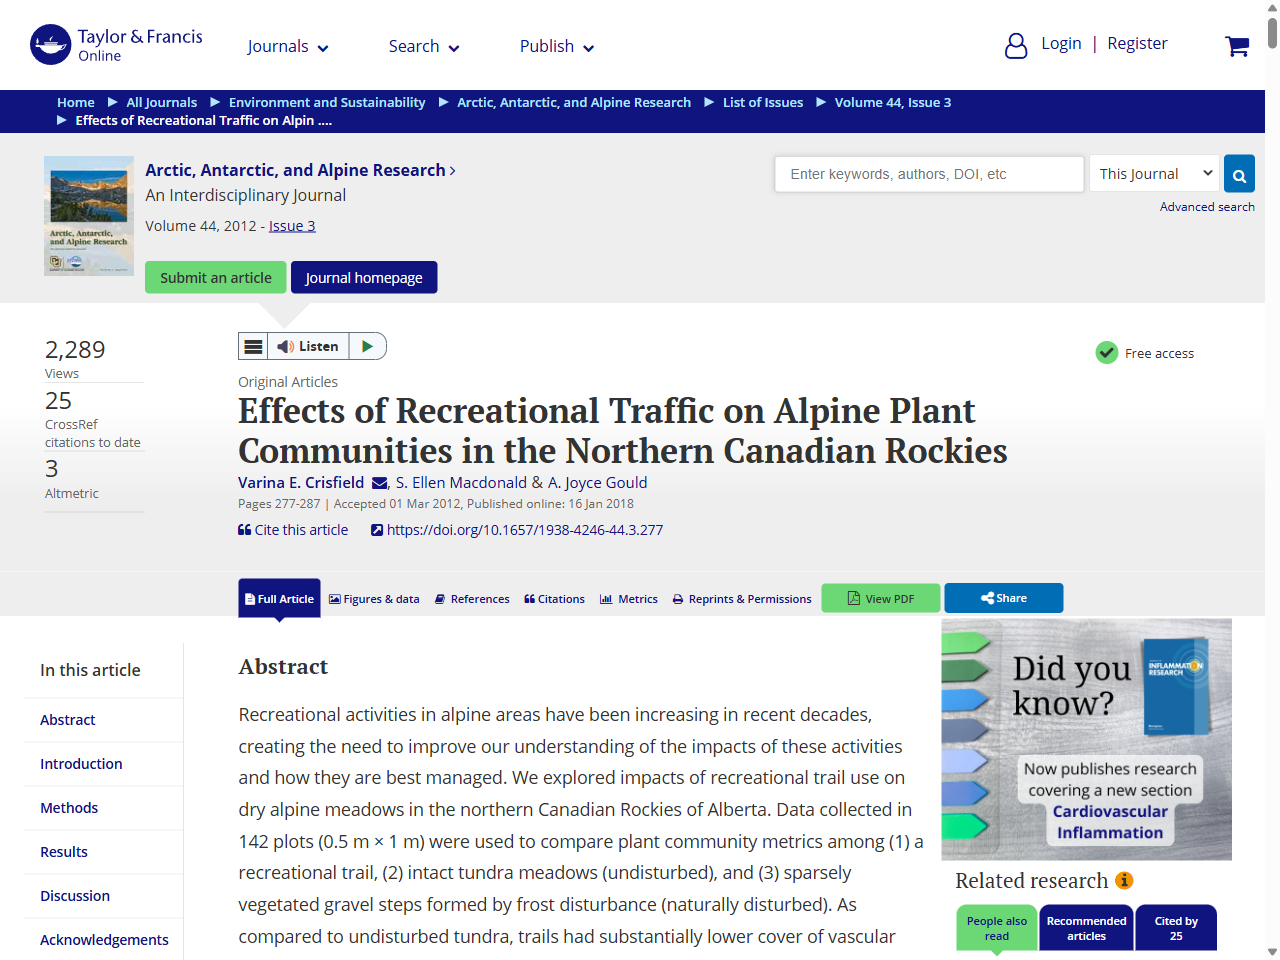Image resolution: width=1280 pixels, height=960 pixels.
Task: Click the bar chart icon on Metrics
Action: 606,598
